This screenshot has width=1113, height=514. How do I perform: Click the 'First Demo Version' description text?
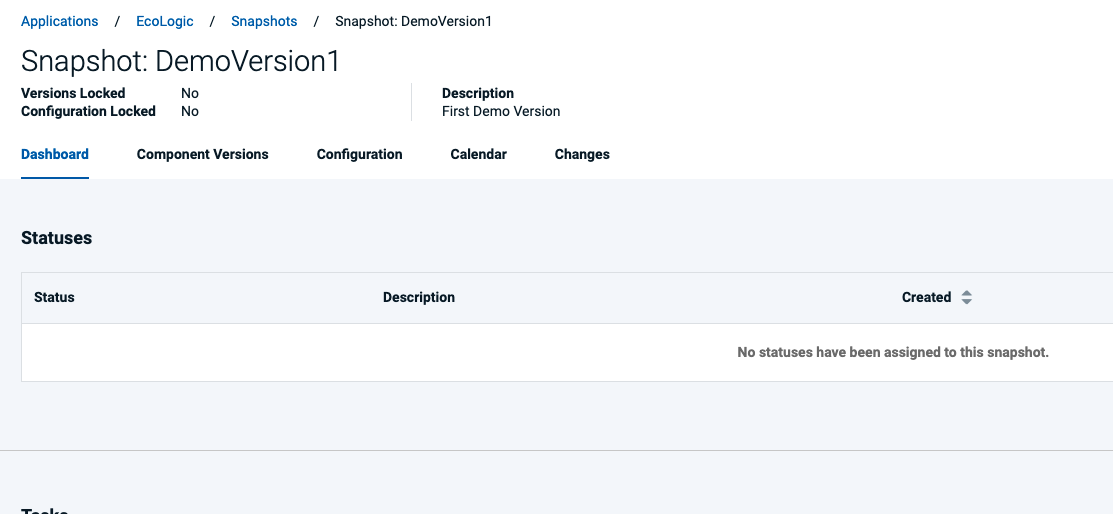501,111
